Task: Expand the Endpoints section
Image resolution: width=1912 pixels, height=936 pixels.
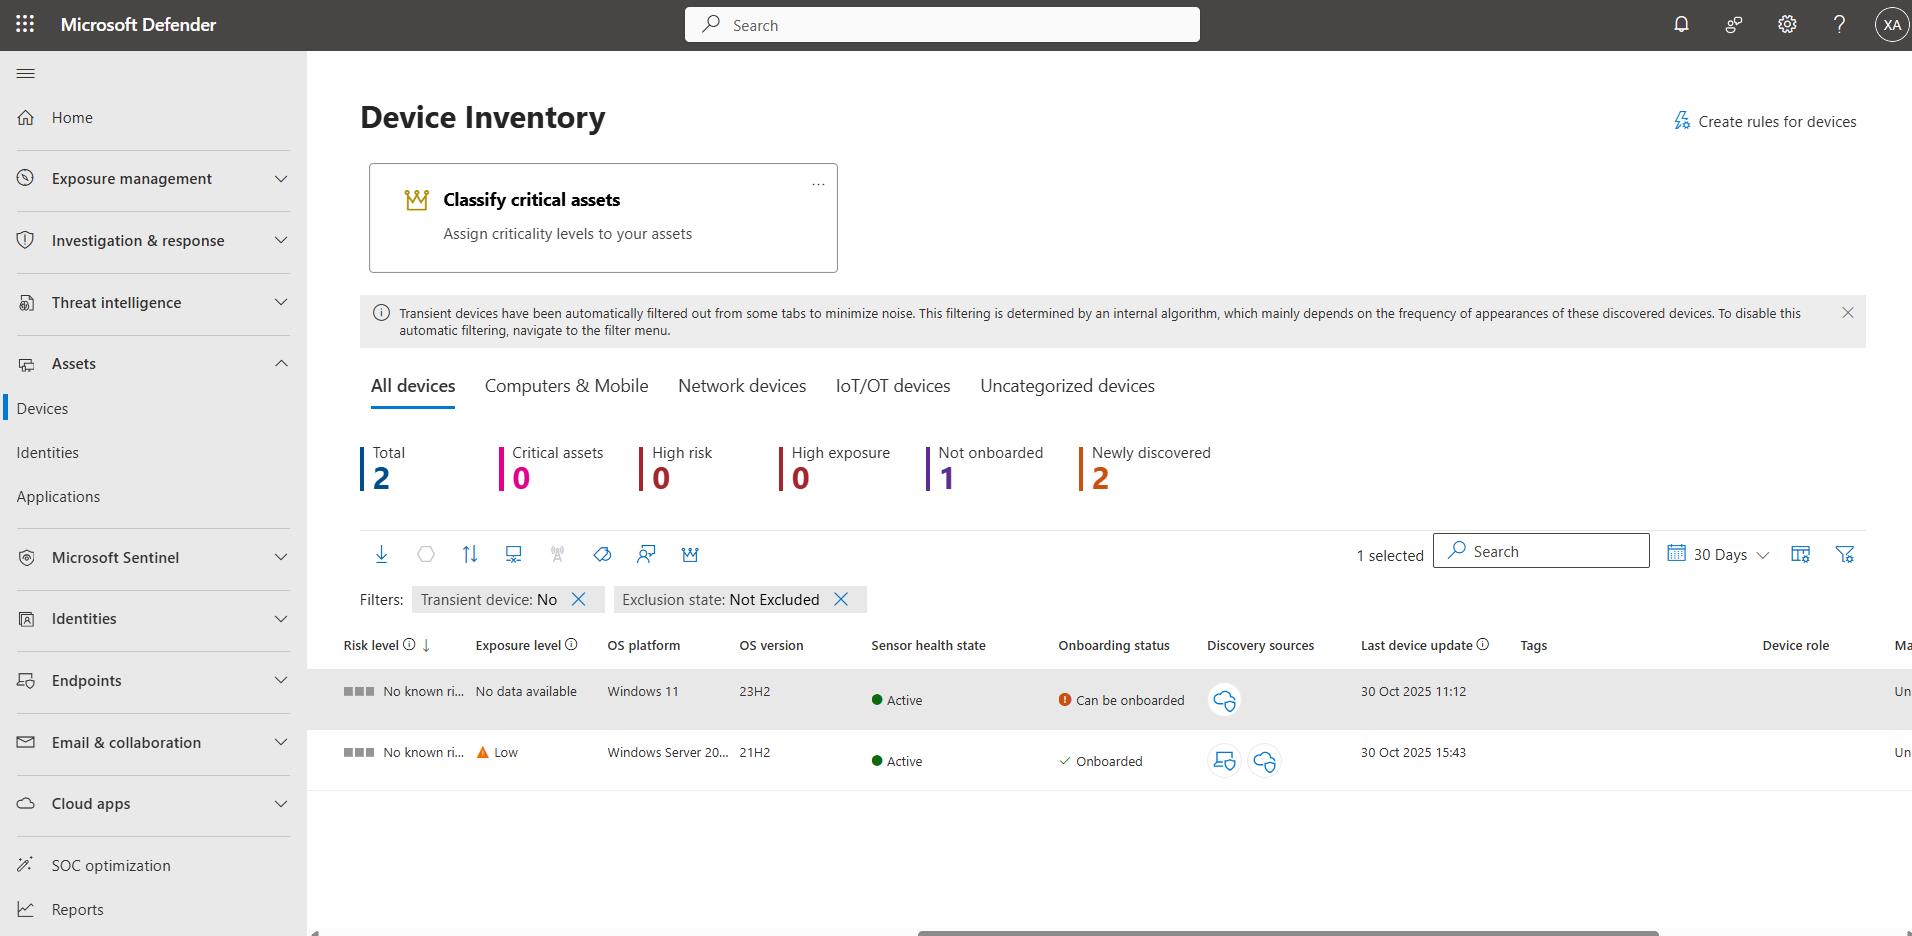Action: 281,681
